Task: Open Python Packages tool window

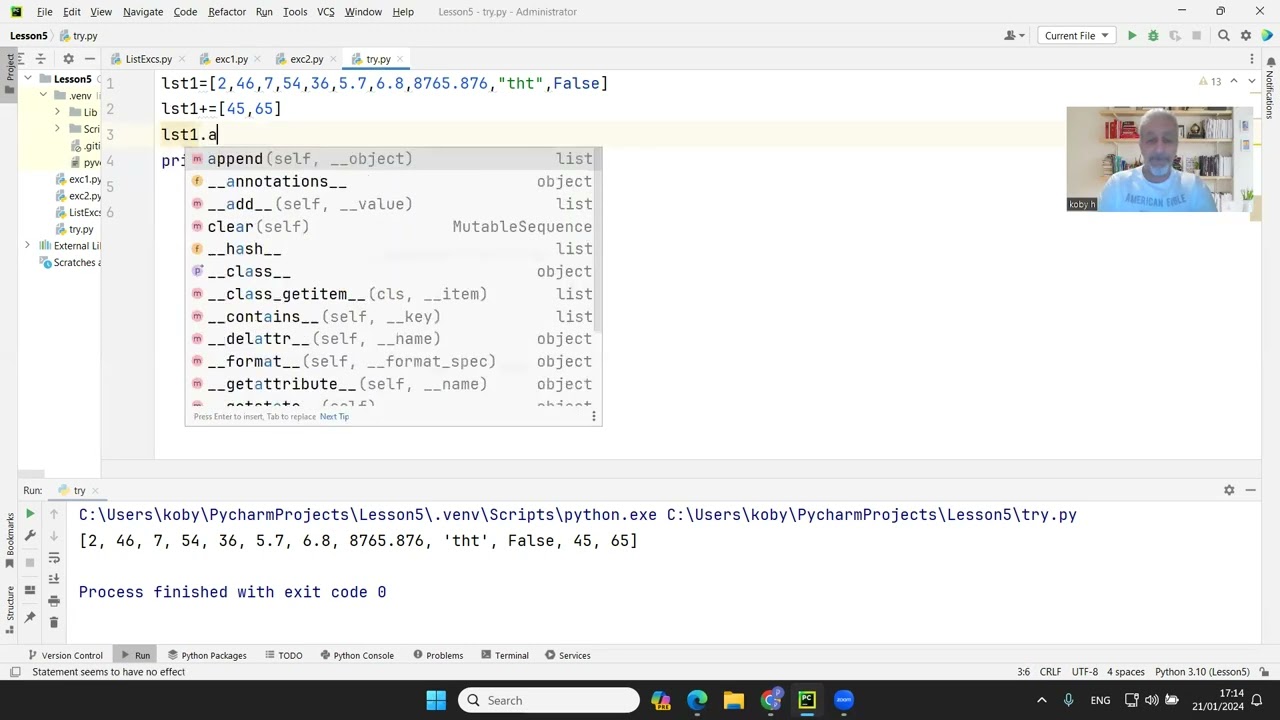Action: [207, 656]
